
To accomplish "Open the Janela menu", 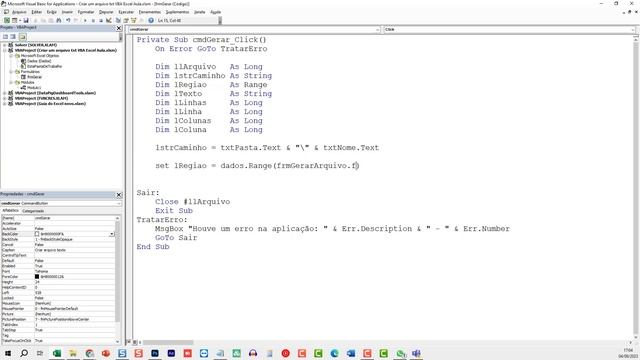I will click(x=200, y=12).
